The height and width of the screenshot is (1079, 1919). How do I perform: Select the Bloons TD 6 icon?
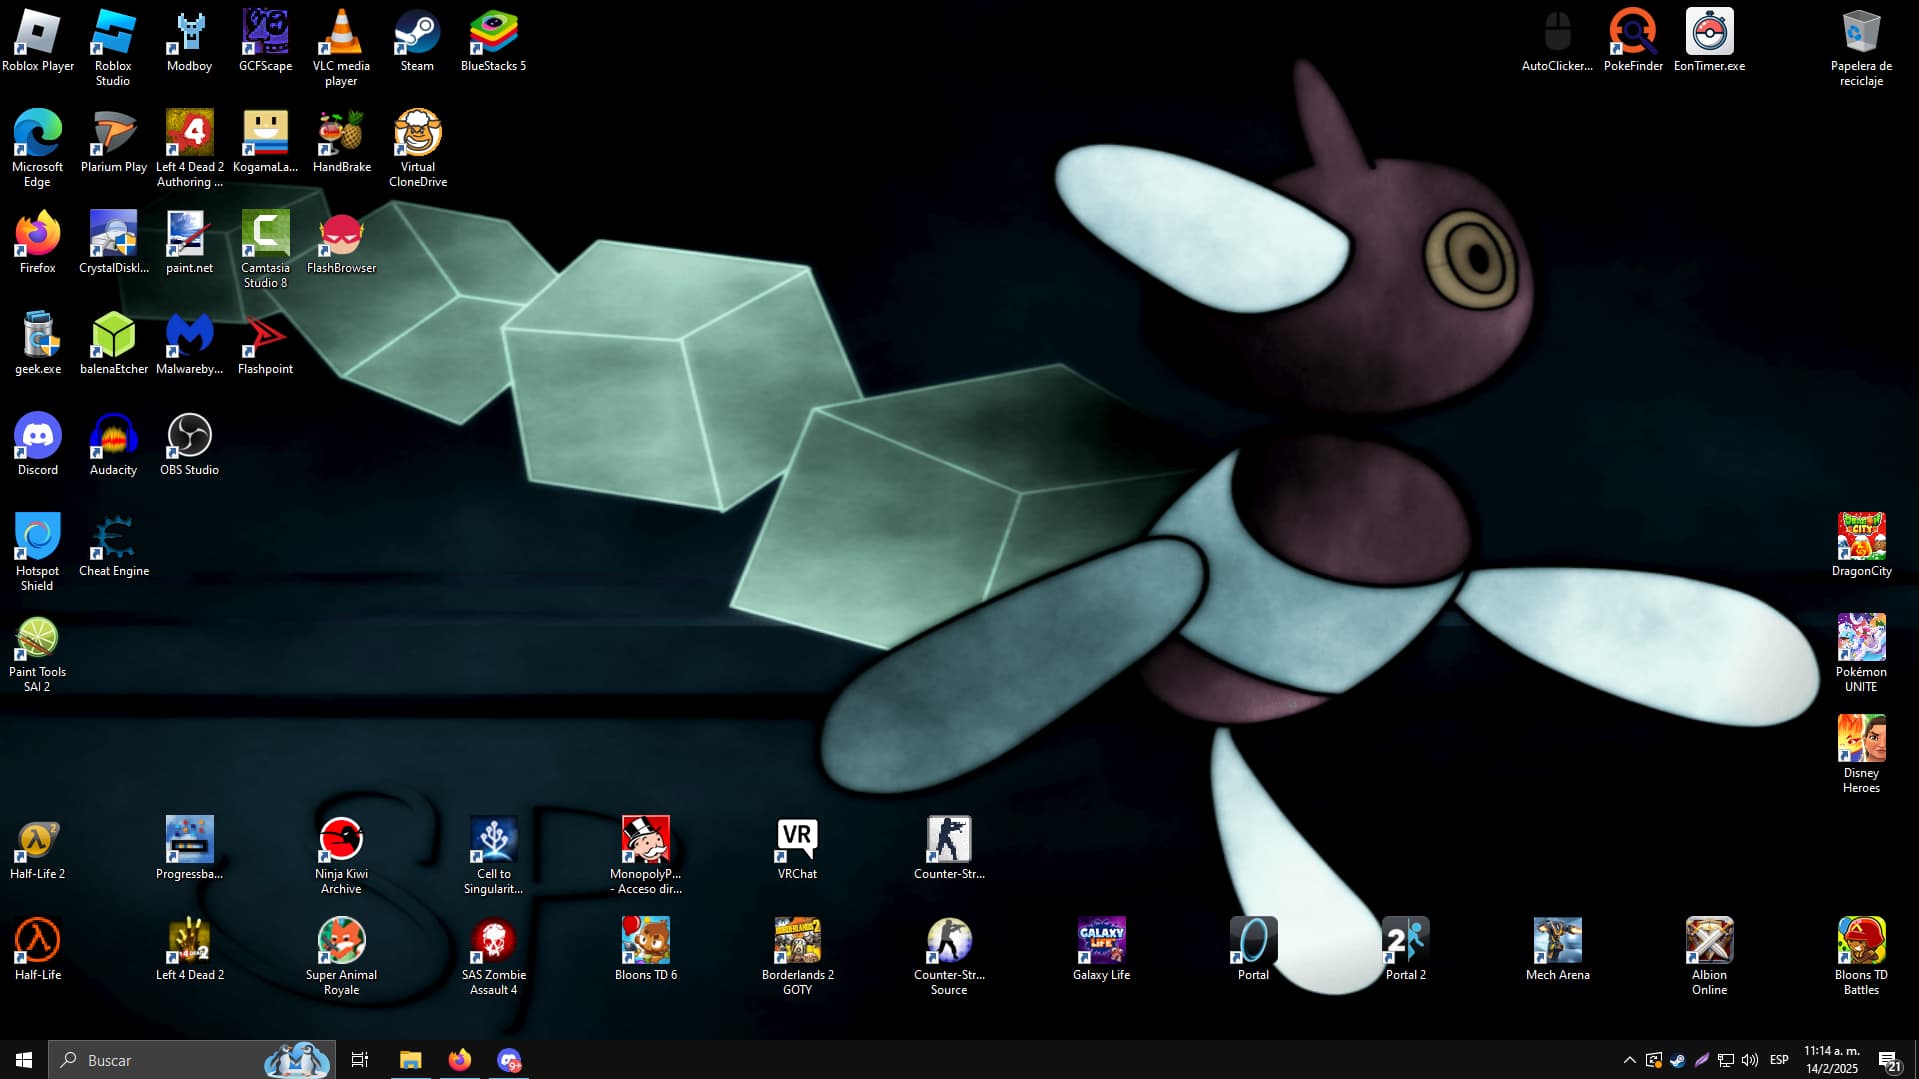click(645, 949)
